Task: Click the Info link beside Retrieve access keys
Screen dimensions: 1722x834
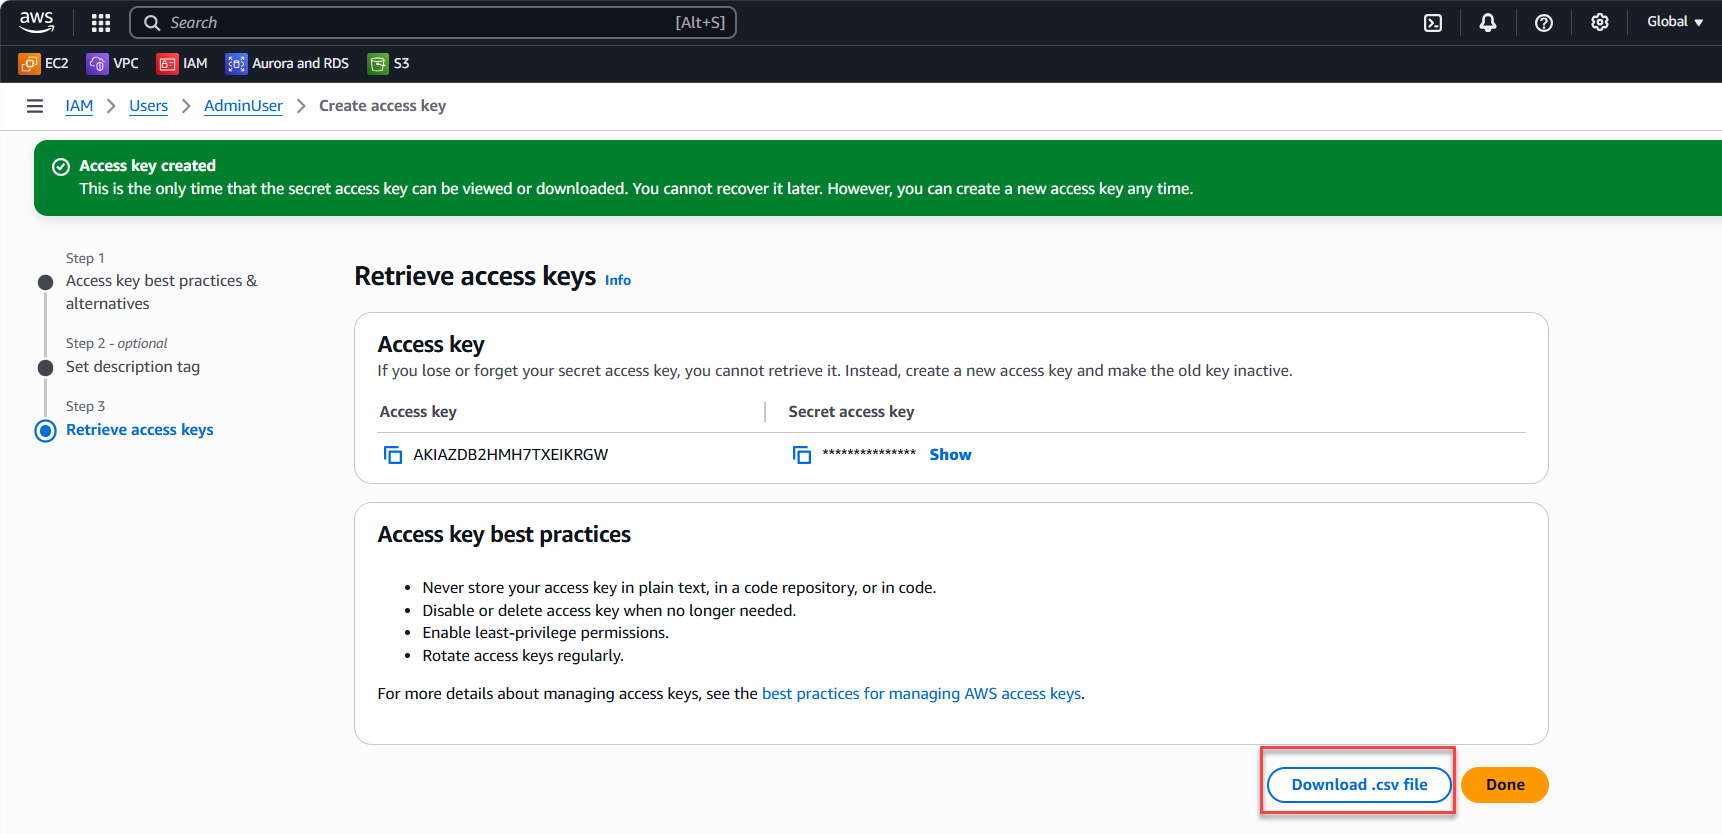Action: click(x=617, y=281)
